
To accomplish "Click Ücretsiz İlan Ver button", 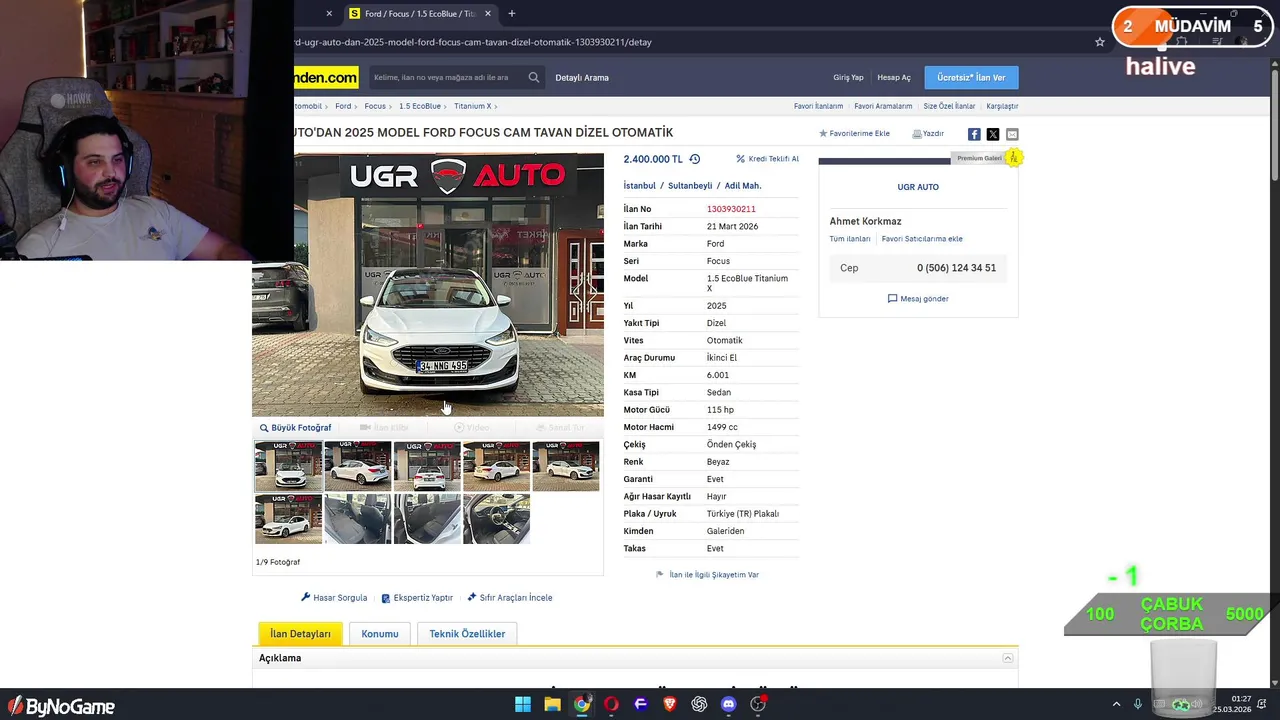I will point(971,77).
